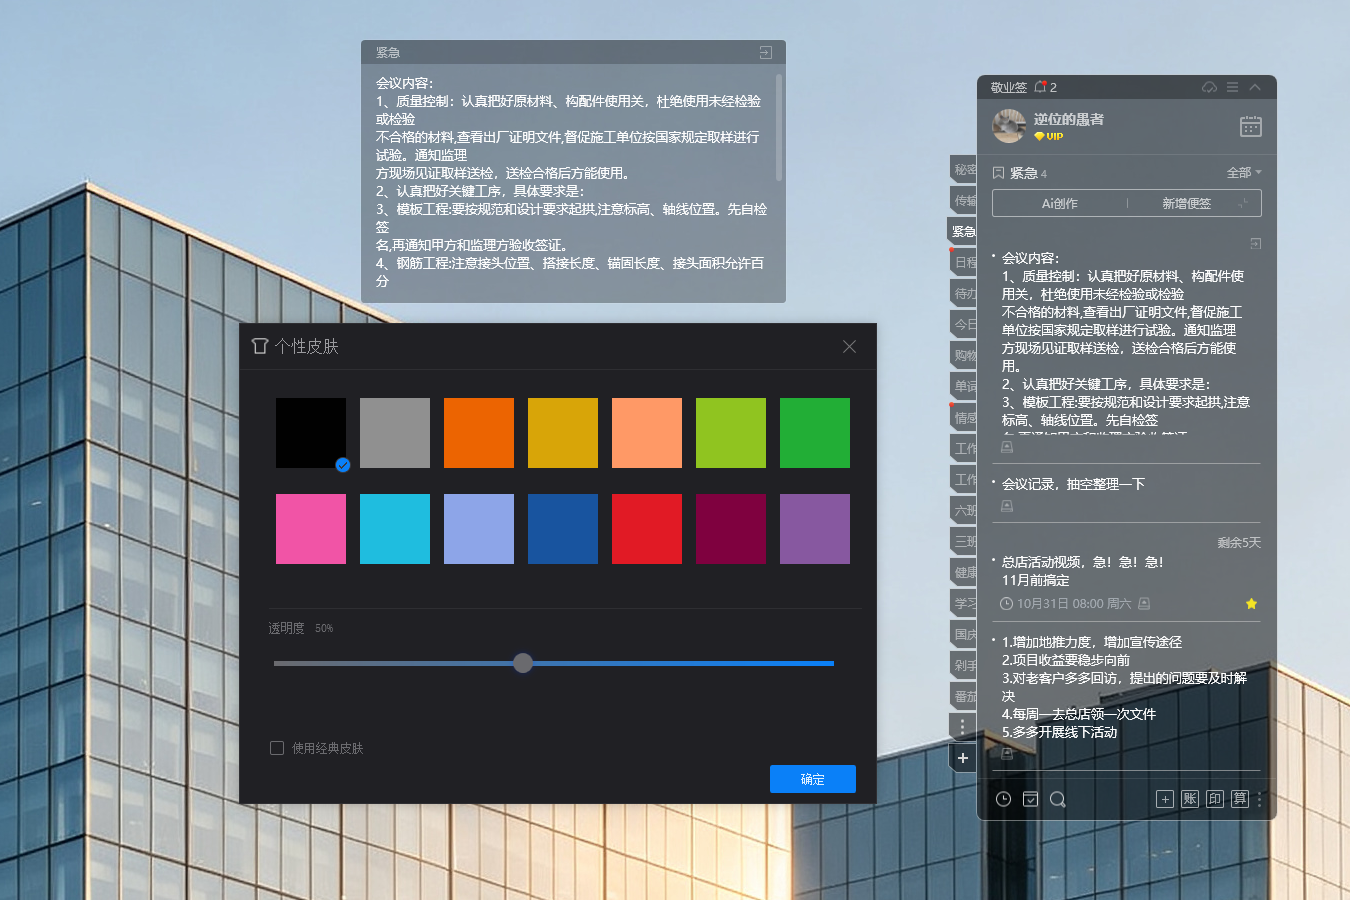Click the Ai创作 button
This screenshot has height=900, width=1350.
pyautogui.click(x=1060, y=203)
